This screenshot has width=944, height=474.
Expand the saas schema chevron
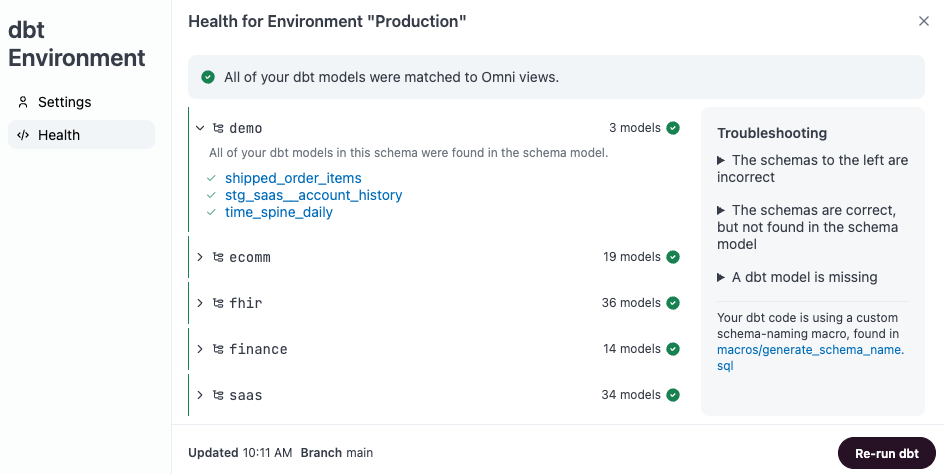coord(200,395)
